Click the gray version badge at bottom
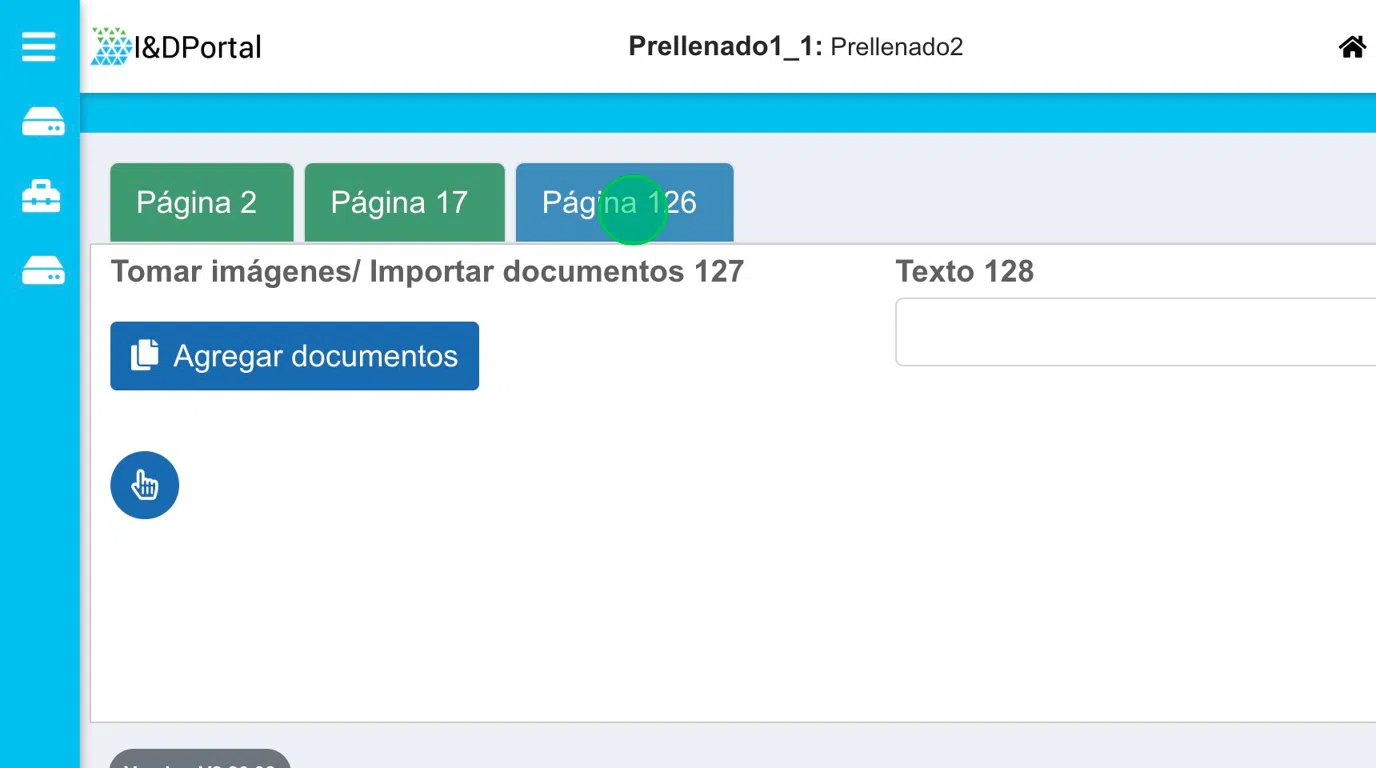1376x768 pixels. 199,760
